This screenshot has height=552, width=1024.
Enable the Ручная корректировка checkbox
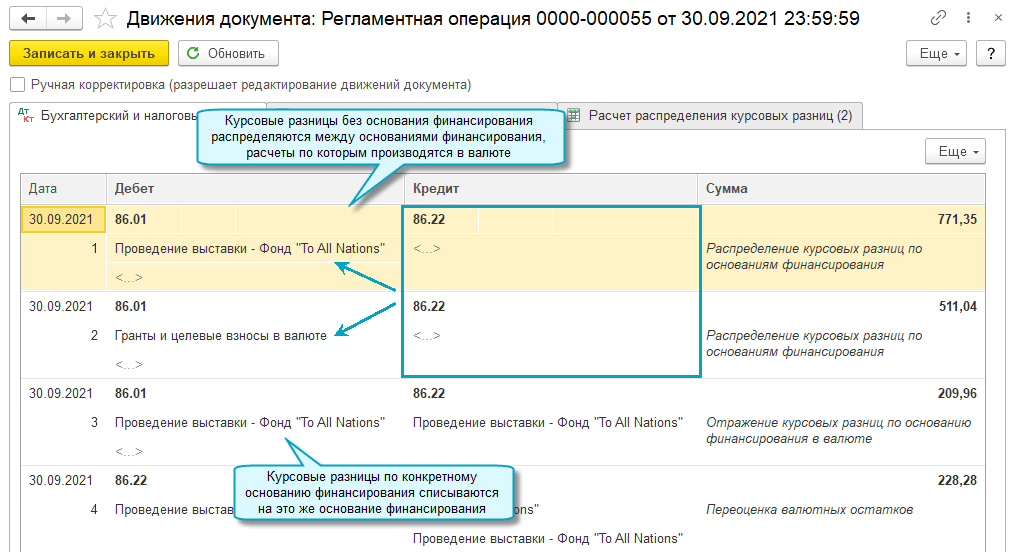click(18, 84)
